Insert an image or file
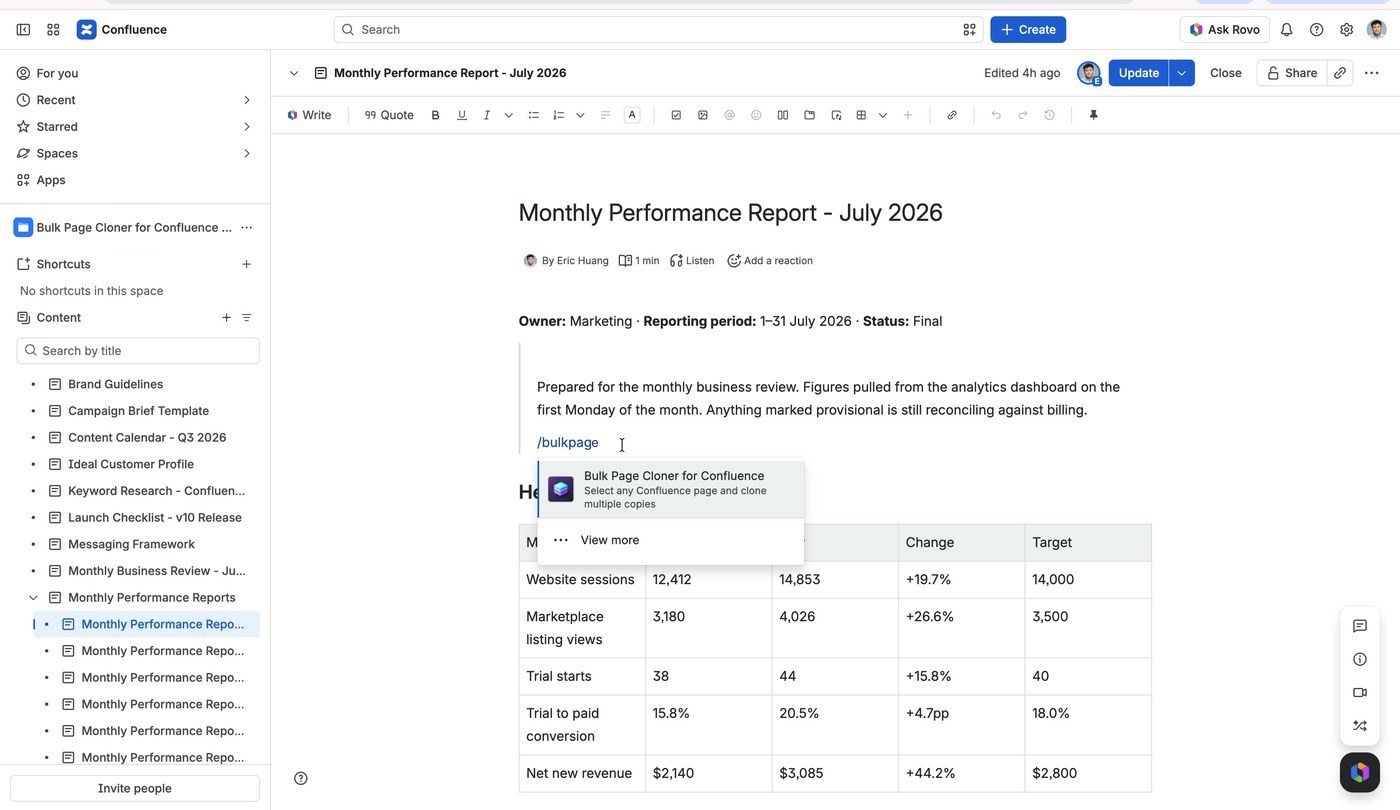The height and width of the screenshot is (810, 1400). coord(703,115)
